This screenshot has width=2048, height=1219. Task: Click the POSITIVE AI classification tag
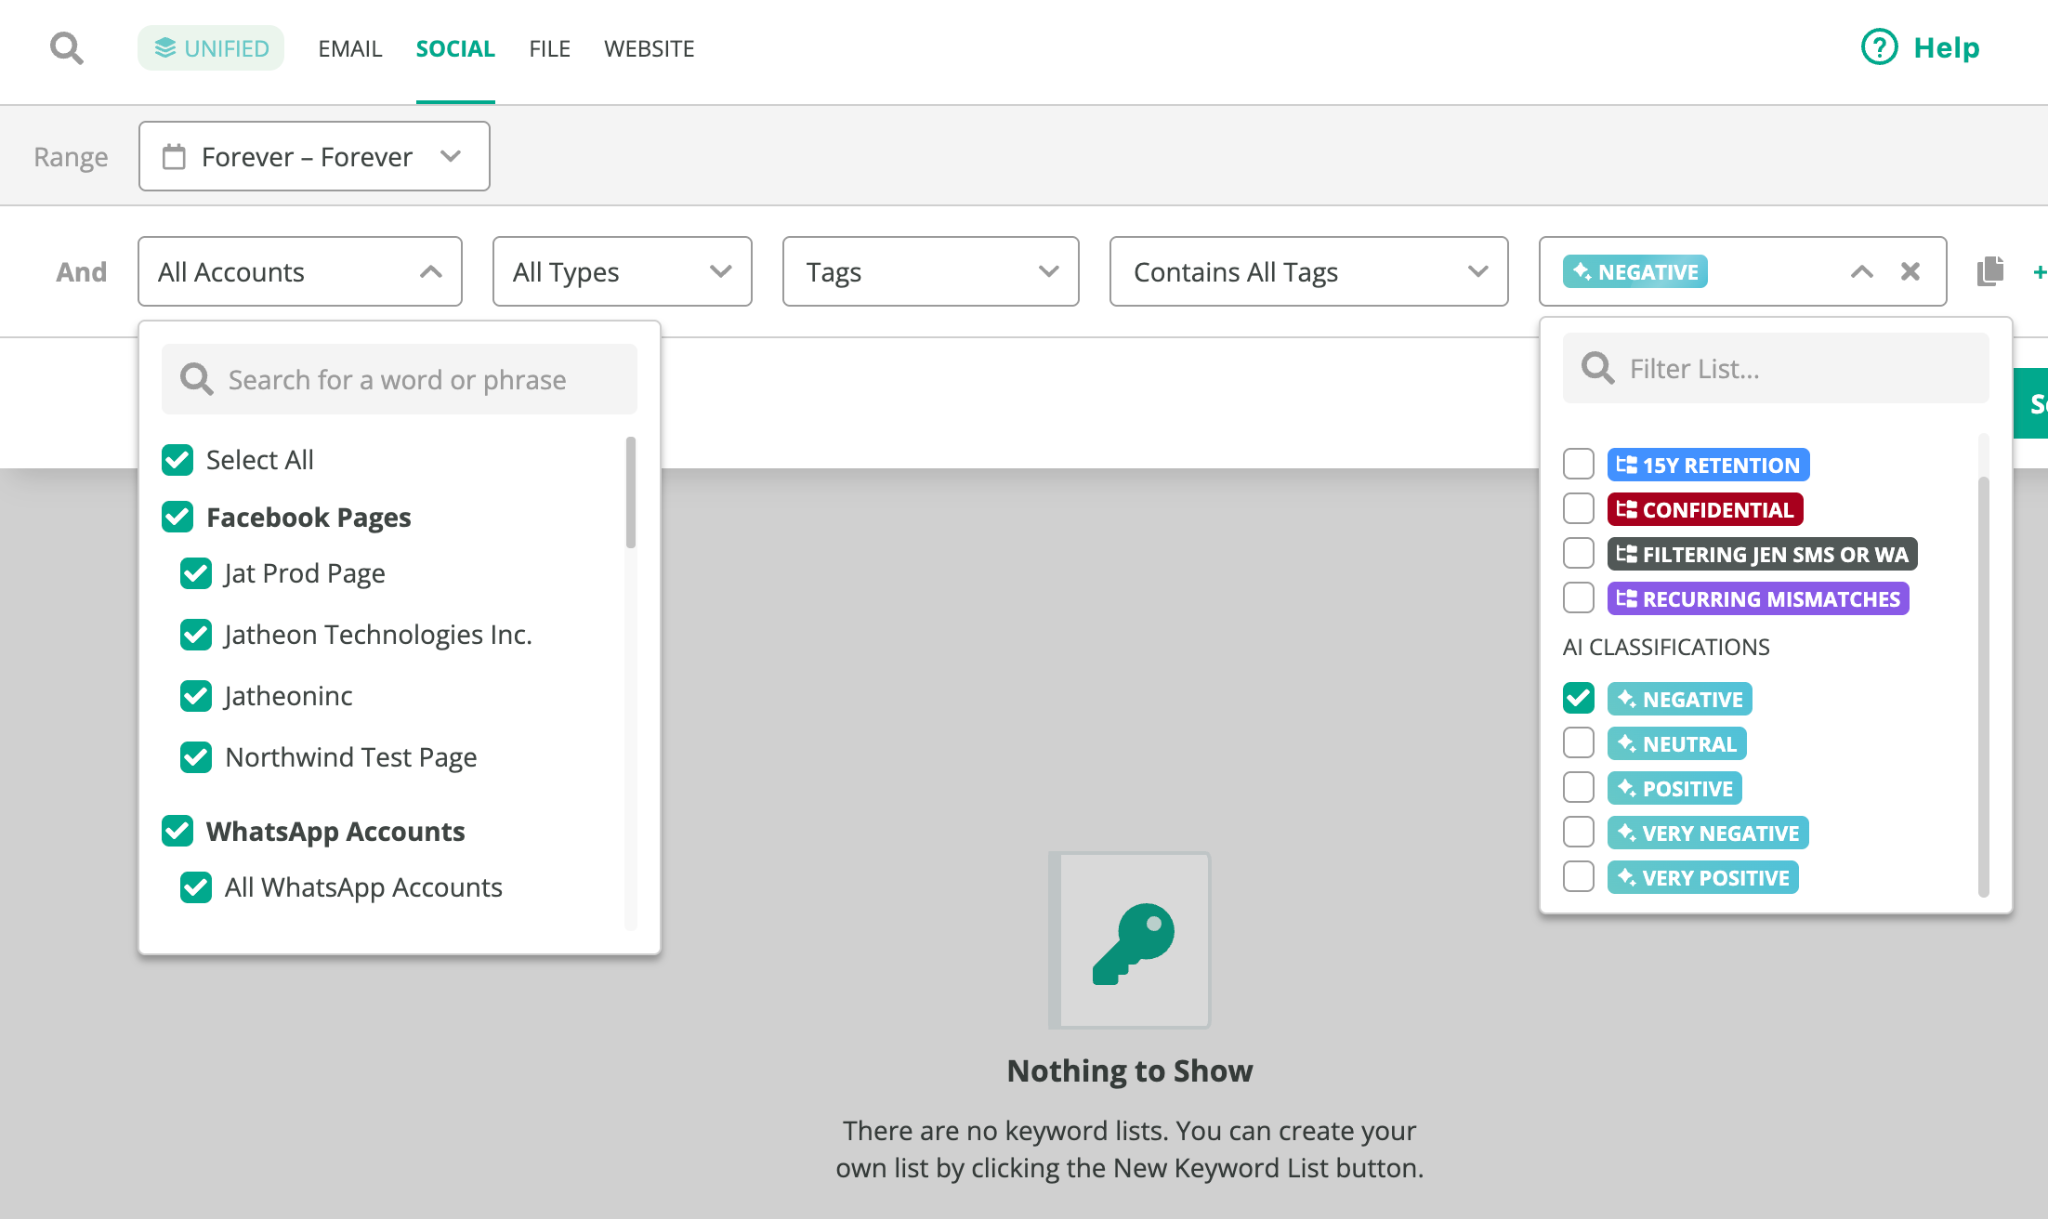(1675, 788)
